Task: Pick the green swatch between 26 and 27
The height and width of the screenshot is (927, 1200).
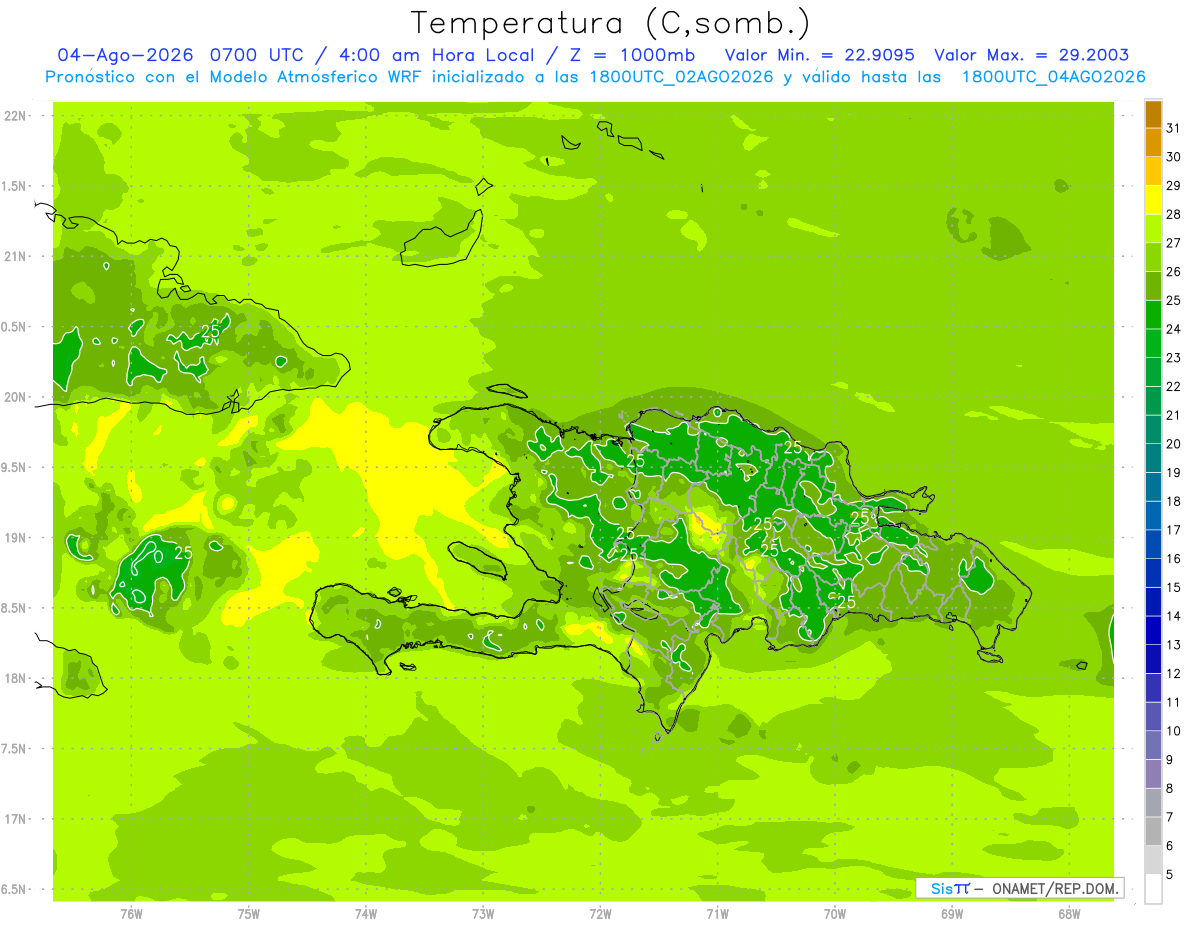Action: point(1153,258)
